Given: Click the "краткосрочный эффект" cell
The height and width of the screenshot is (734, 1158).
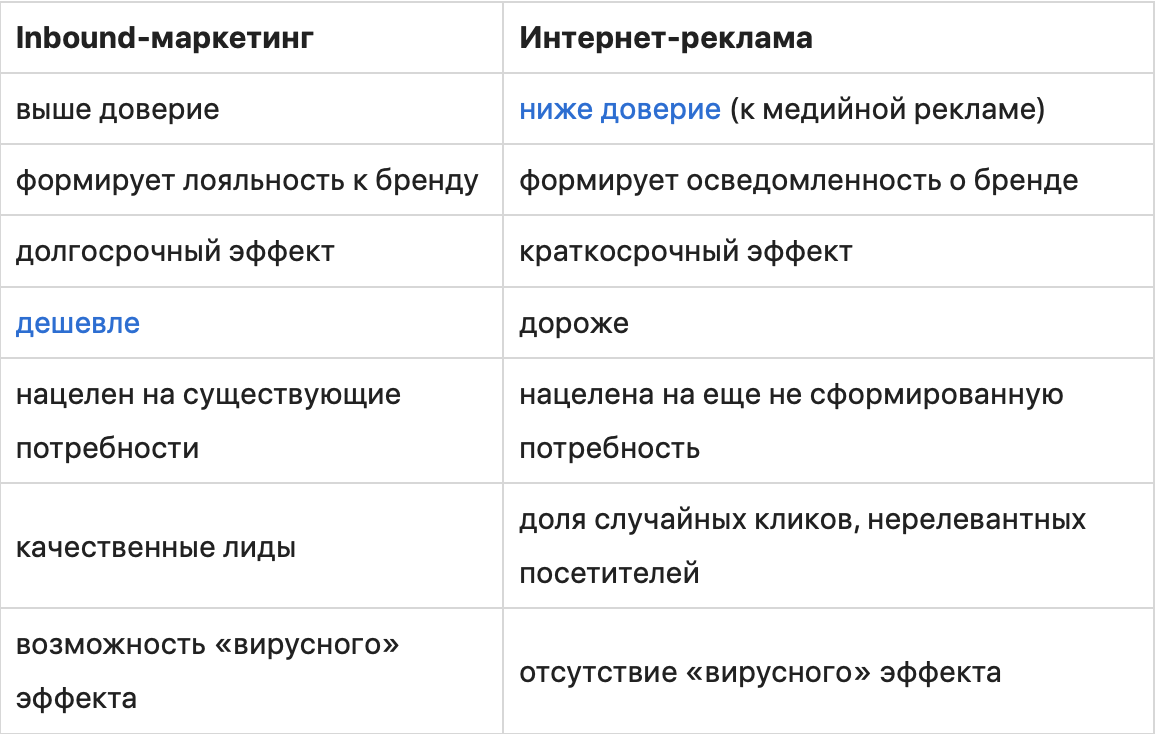Looking at the screenshot, I should click(x=685, y=251).
